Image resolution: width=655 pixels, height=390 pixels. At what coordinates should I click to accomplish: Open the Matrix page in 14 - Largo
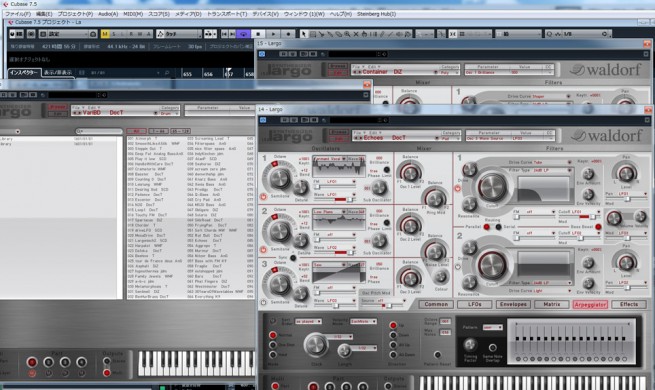point(551,304)
